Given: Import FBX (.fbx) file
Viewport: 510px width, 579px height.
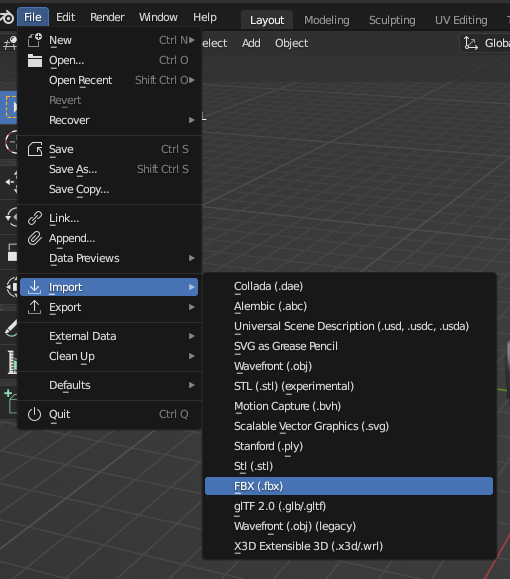Looking at the screenshot, I should pyautogui.click(x=349, y=486).
